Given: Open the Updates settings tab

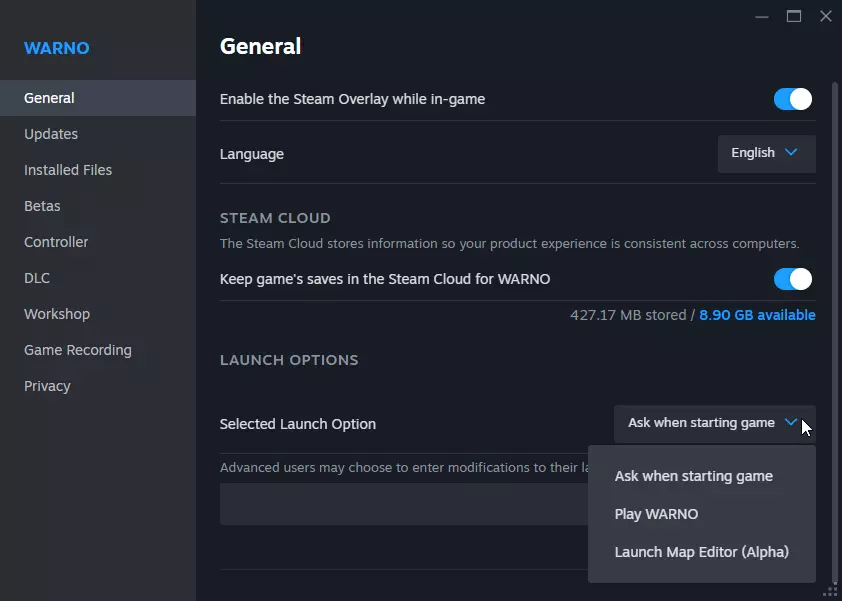Looking at the screenshot, I should click(x=51, y=134).
